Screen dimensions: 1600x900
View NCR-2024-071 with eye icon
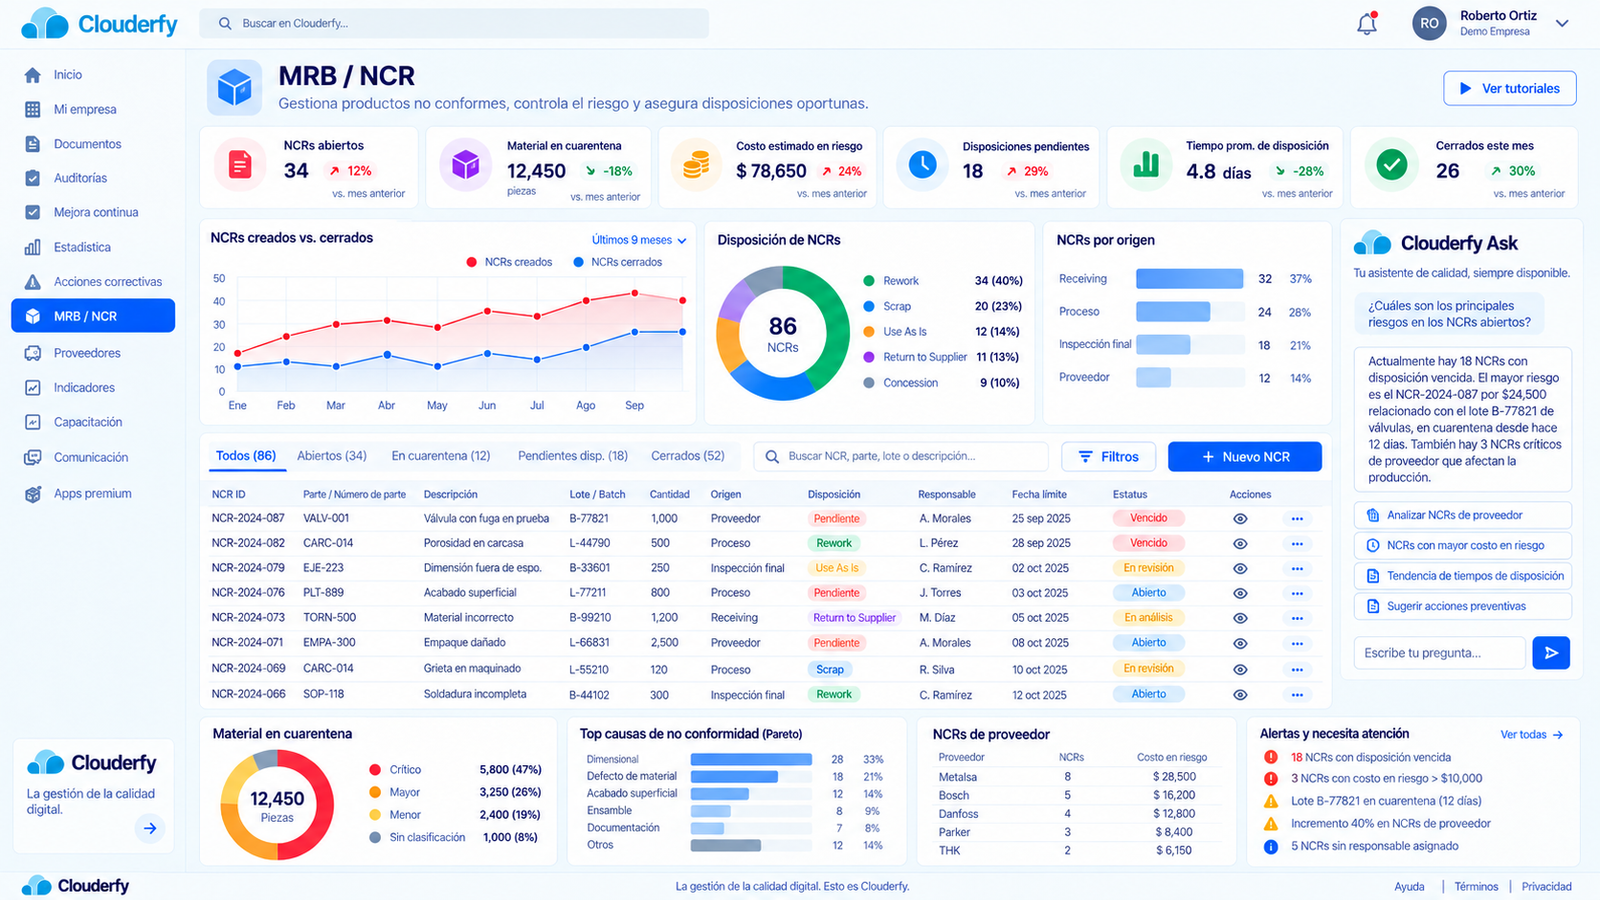pos(1240,644)
